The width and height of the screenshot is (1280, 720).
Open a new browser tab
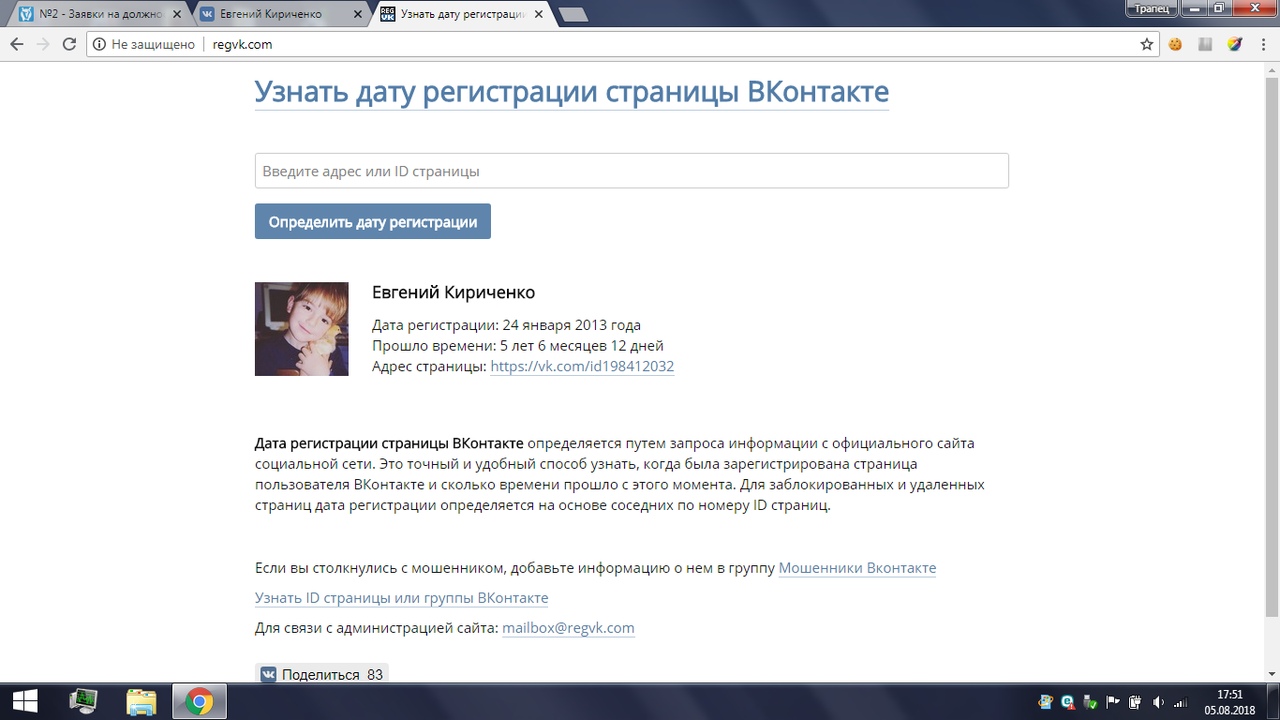(574, 15)
